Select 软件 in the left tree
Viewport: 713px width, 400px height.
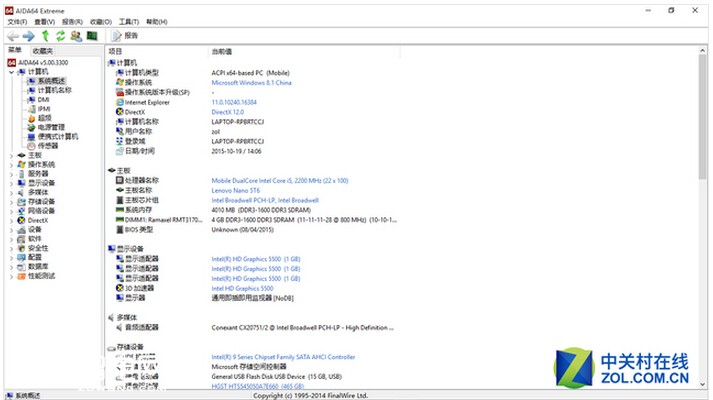coord(35,239)
